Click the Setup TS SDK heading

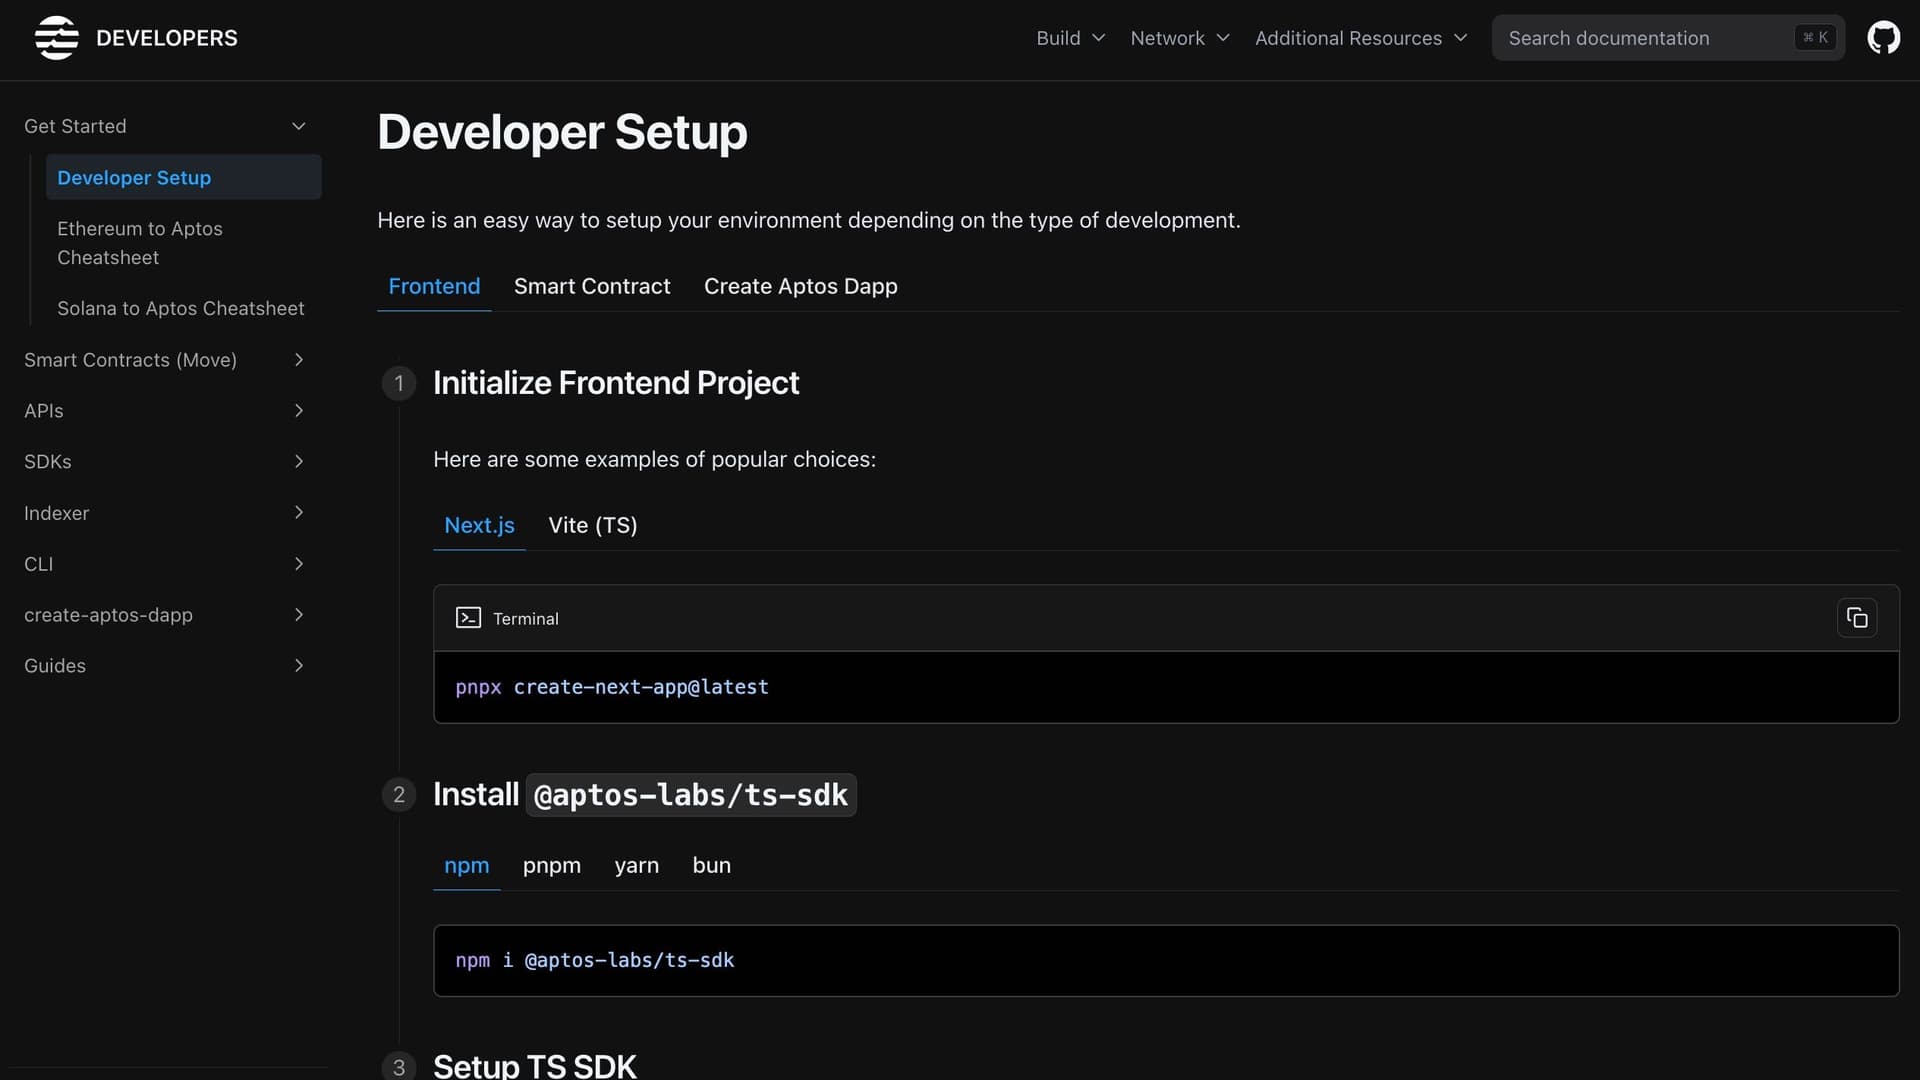[x=534, y=1066]
